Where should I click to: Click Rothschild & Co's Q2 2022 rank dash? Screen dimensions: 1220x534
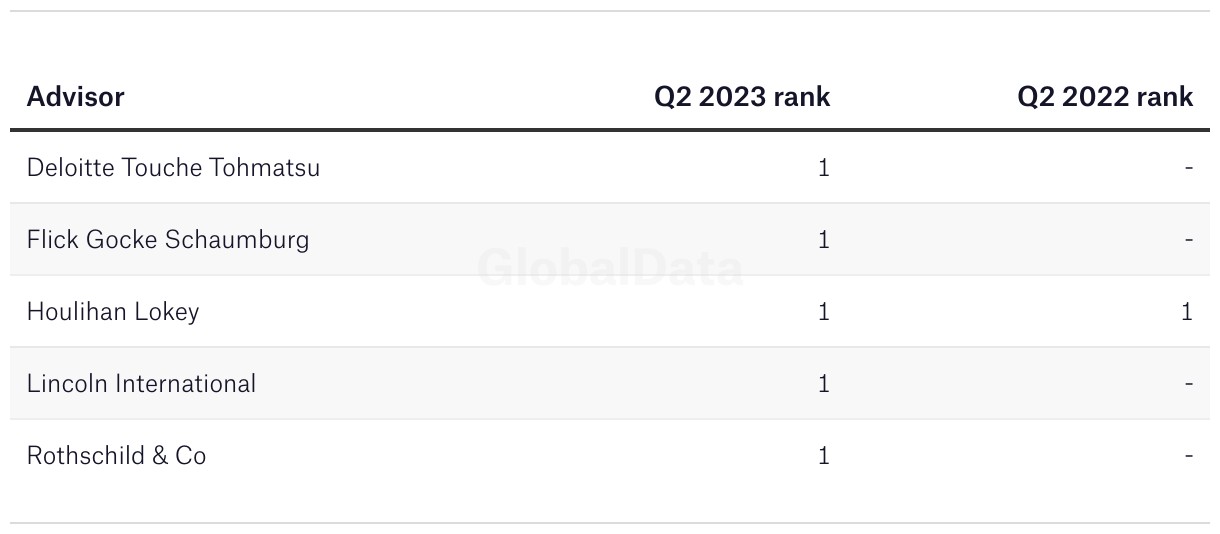1188,456
